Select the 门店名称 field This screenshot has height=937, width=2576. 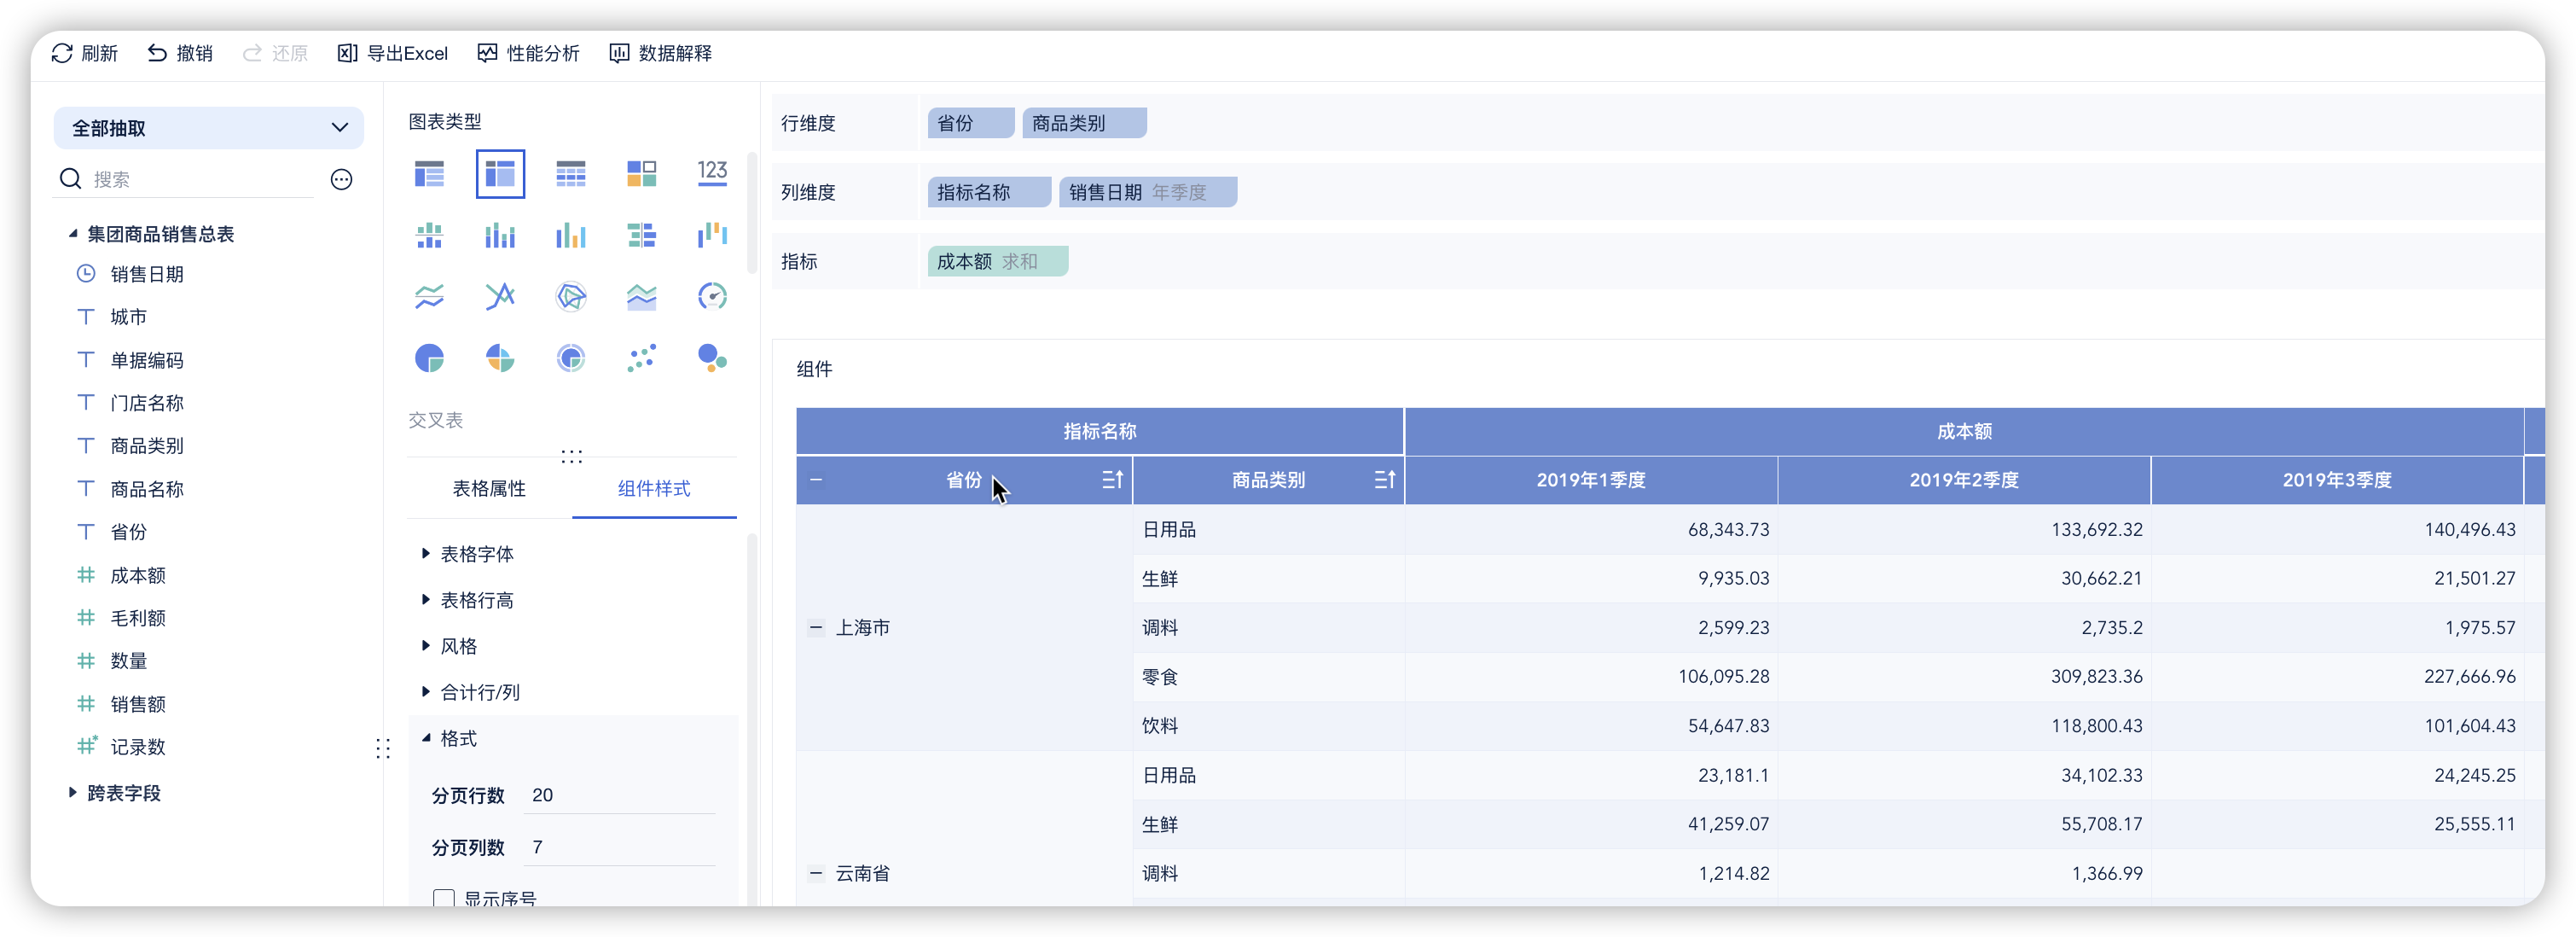coord(147,403)
